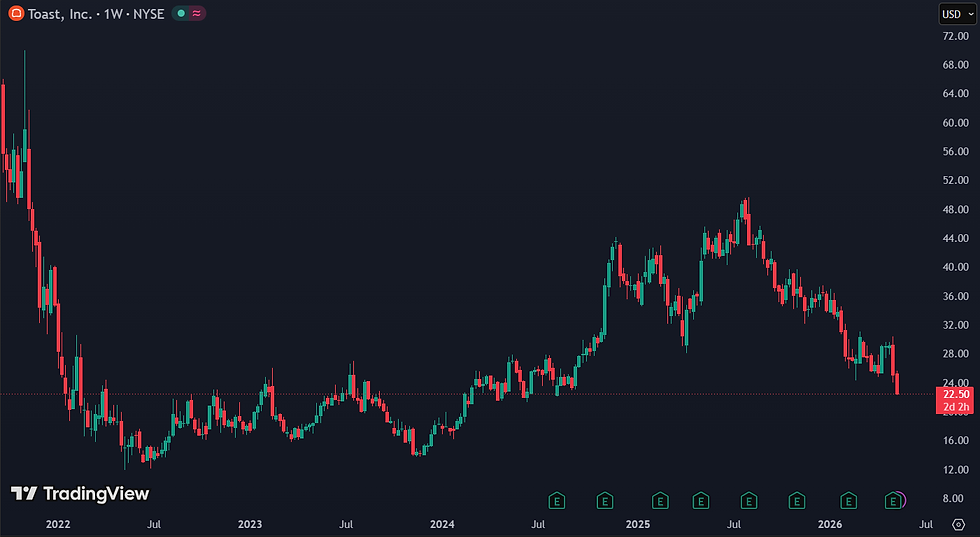Open the USD currency dropdown
Viewport: 980px width, 537px height.
[957, 14]
